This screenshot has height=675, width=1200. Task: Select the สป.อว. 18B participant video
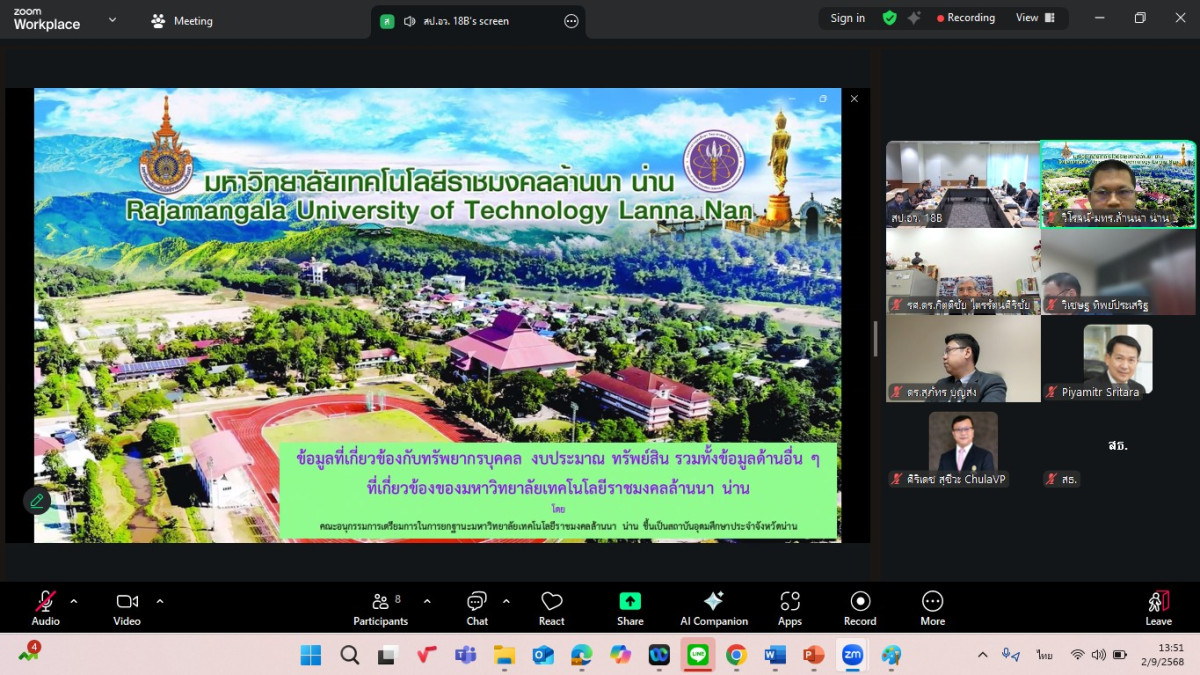click(x=962, y=184)
